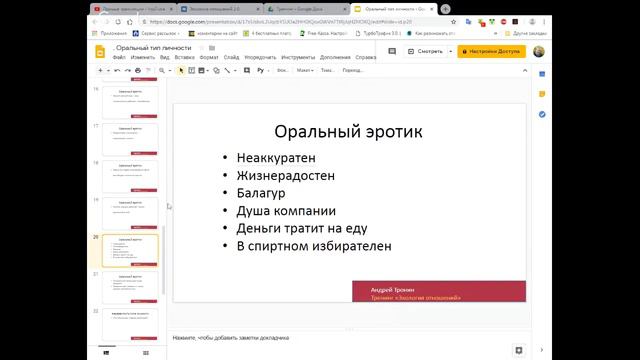Screen dimensions: 640x360
Task: Select slide 17 thumbnail
Action: coord(130,140)
